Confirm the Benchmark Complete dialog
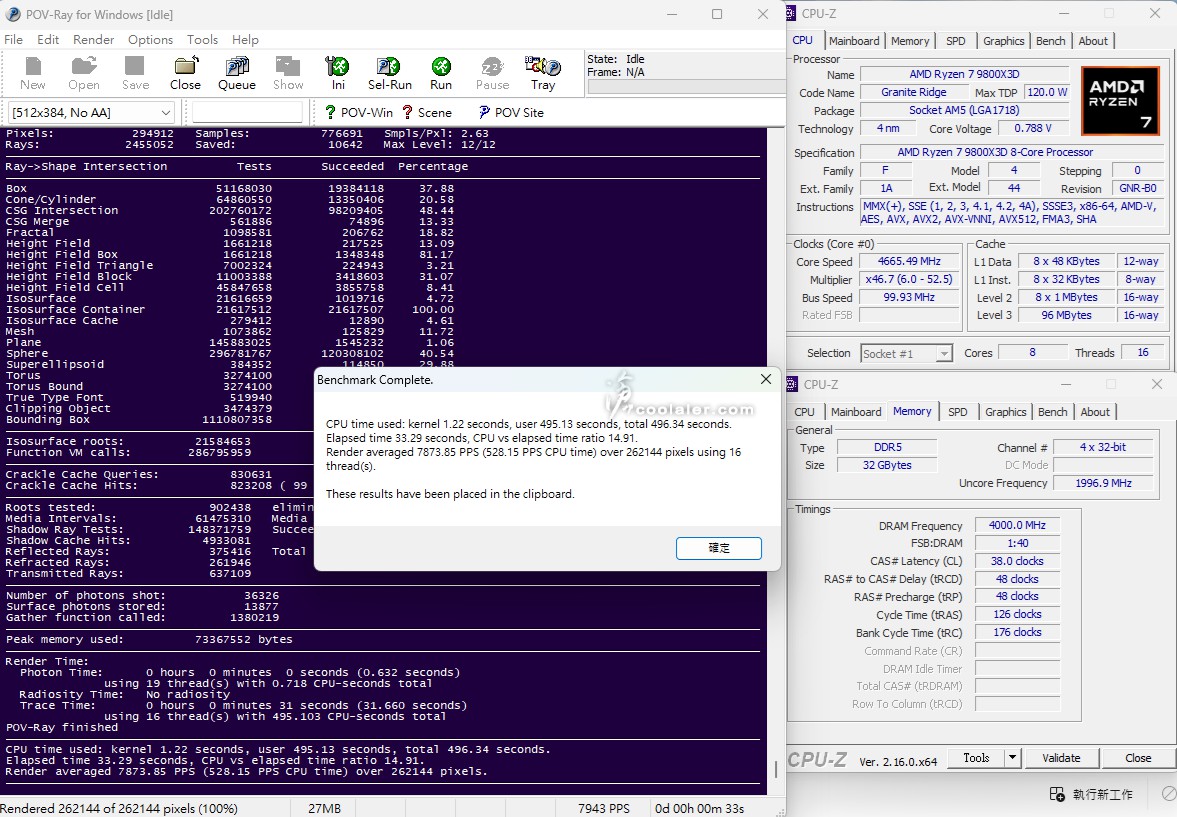The height and width of the screenshot is (817, 1177). (718, 548)
